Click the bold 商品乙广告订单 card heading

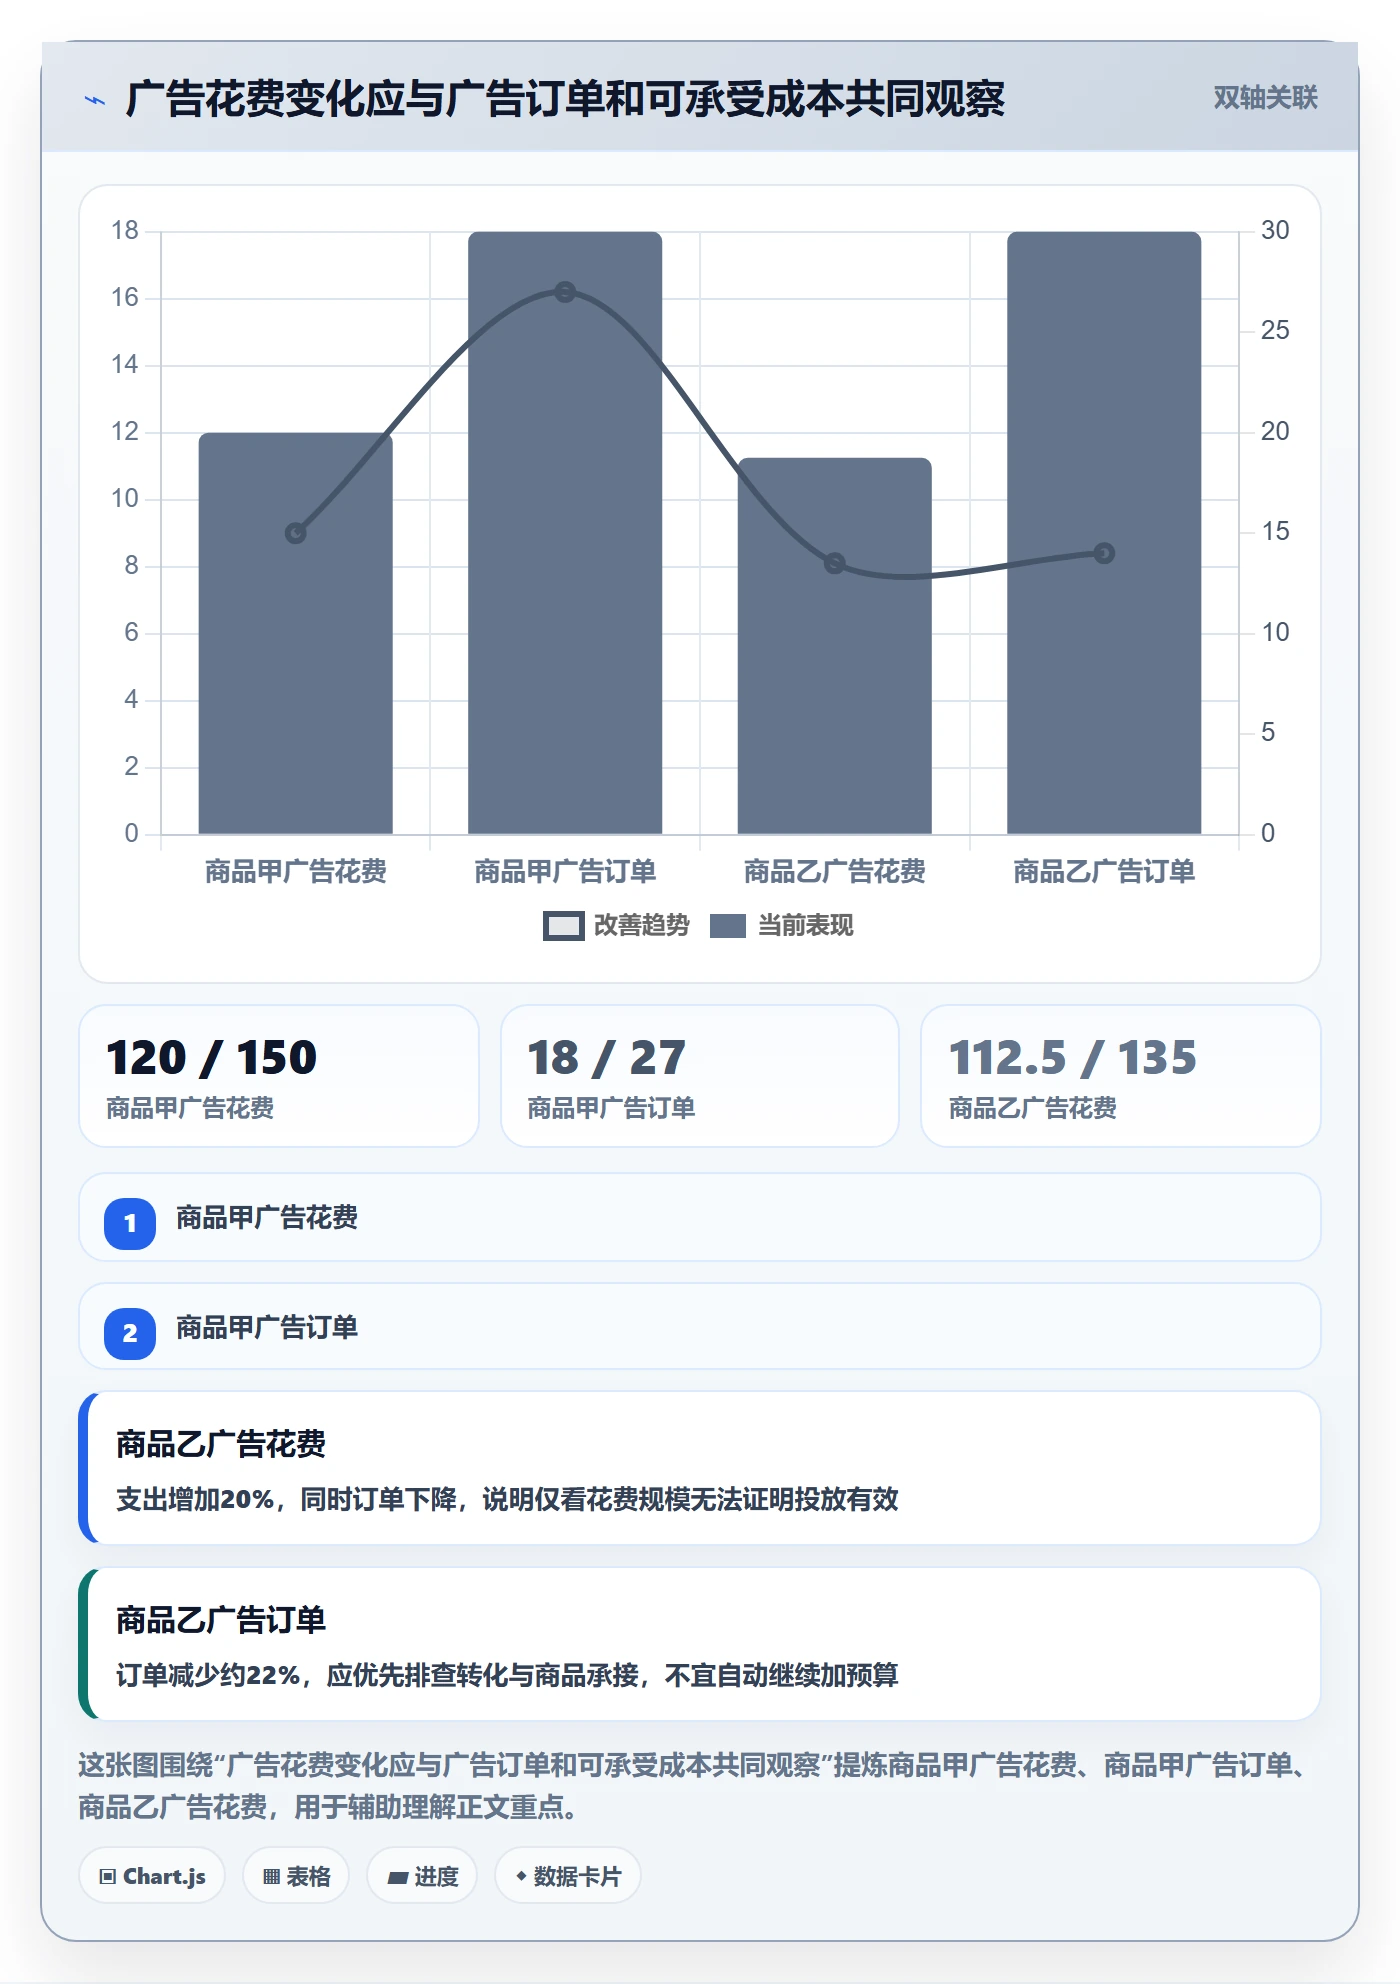221,1620
